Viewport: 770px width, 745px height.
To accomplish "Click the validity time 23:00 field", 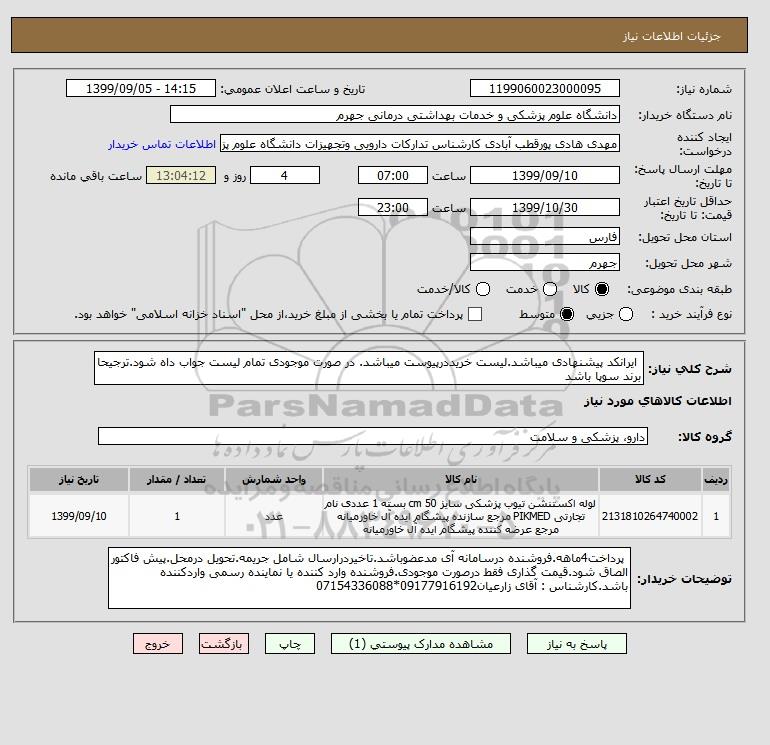I will pos(393,207).
